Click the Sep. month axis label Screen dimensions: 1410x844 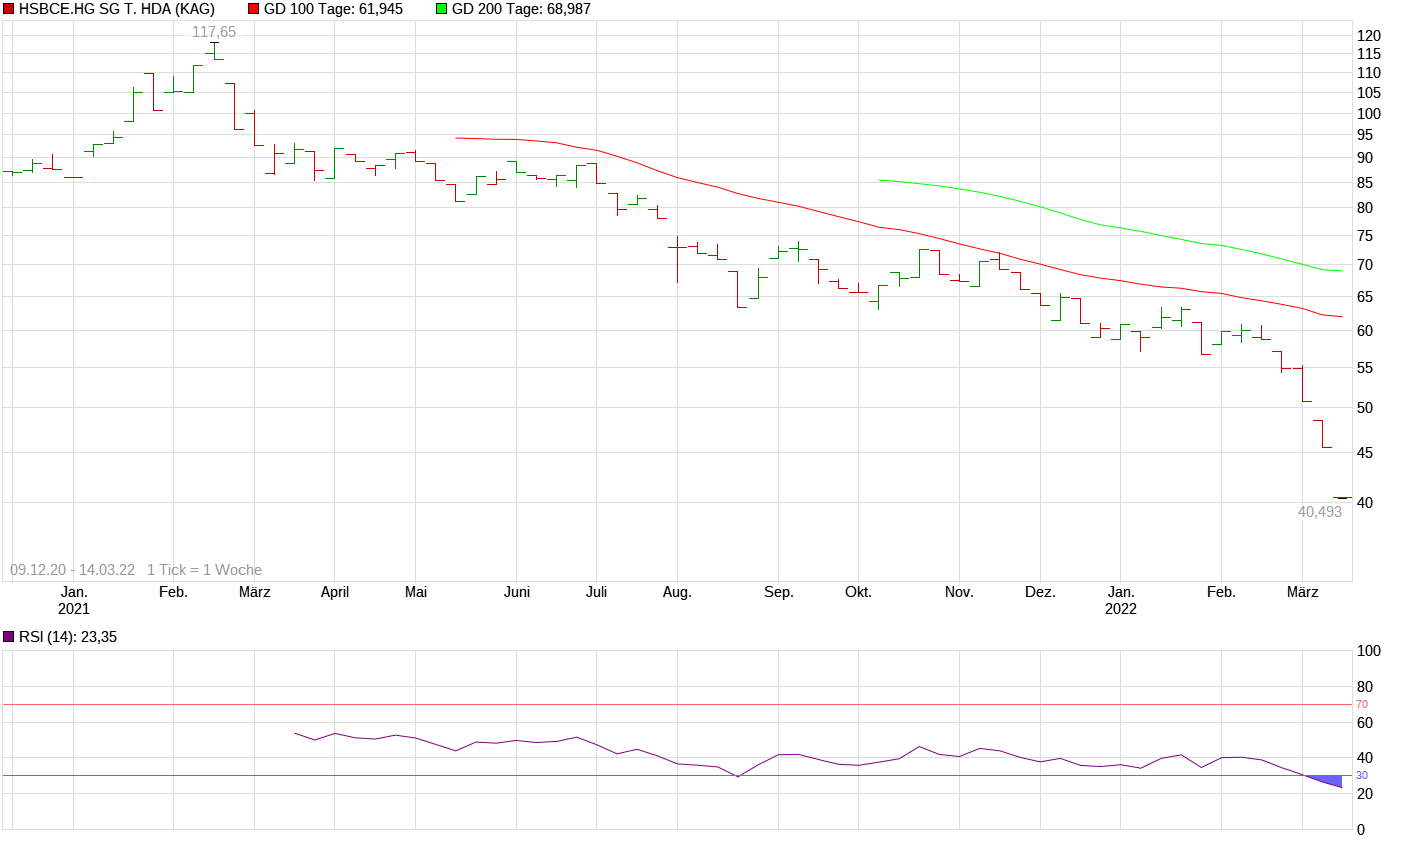pyautogui.click(x=778, y=592)
